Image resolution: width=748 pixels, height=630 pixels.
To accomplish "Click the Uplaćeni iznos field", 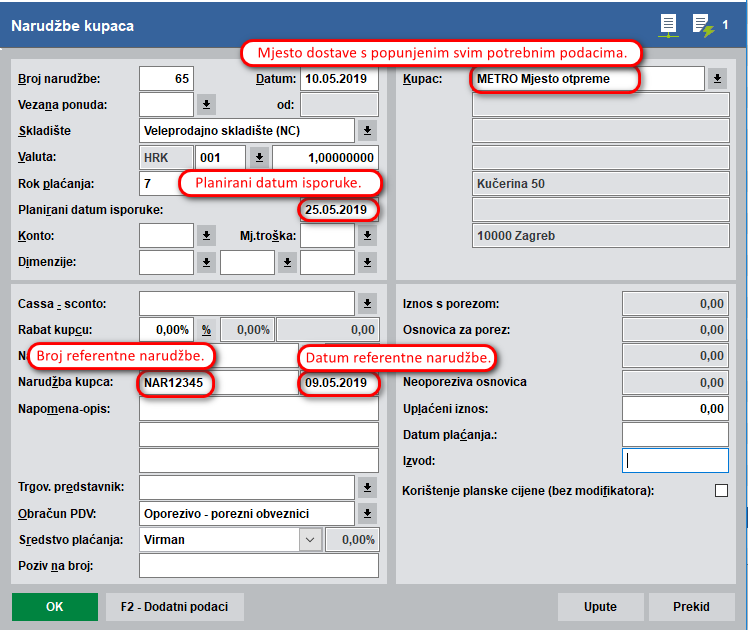I will point(675,409).
